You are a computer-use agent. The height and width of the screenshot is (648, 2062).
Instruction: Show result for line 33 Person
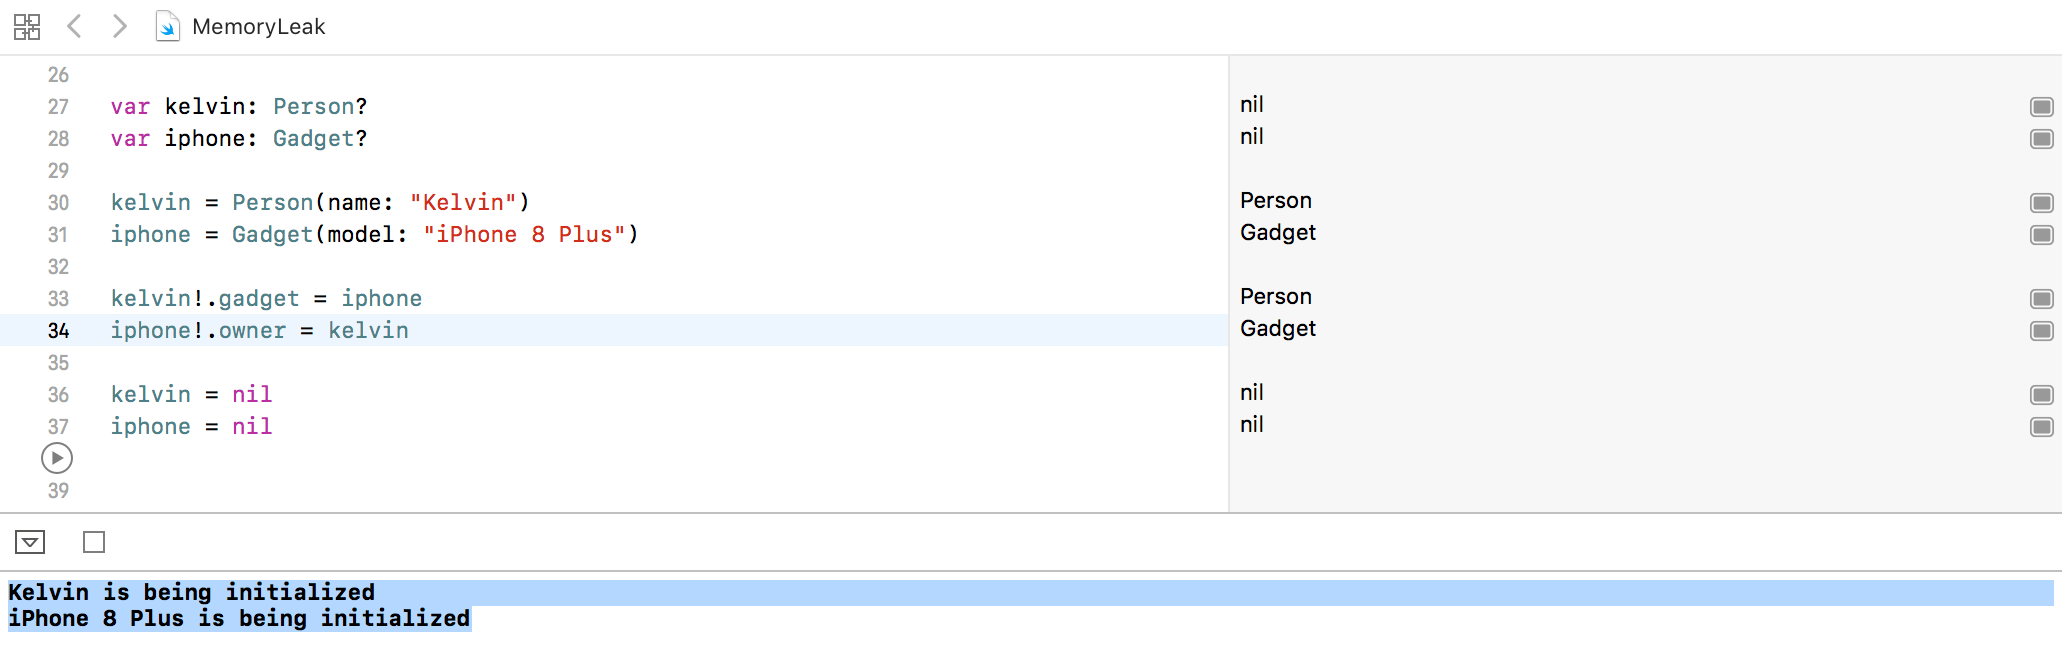[x=2041, y=299]
